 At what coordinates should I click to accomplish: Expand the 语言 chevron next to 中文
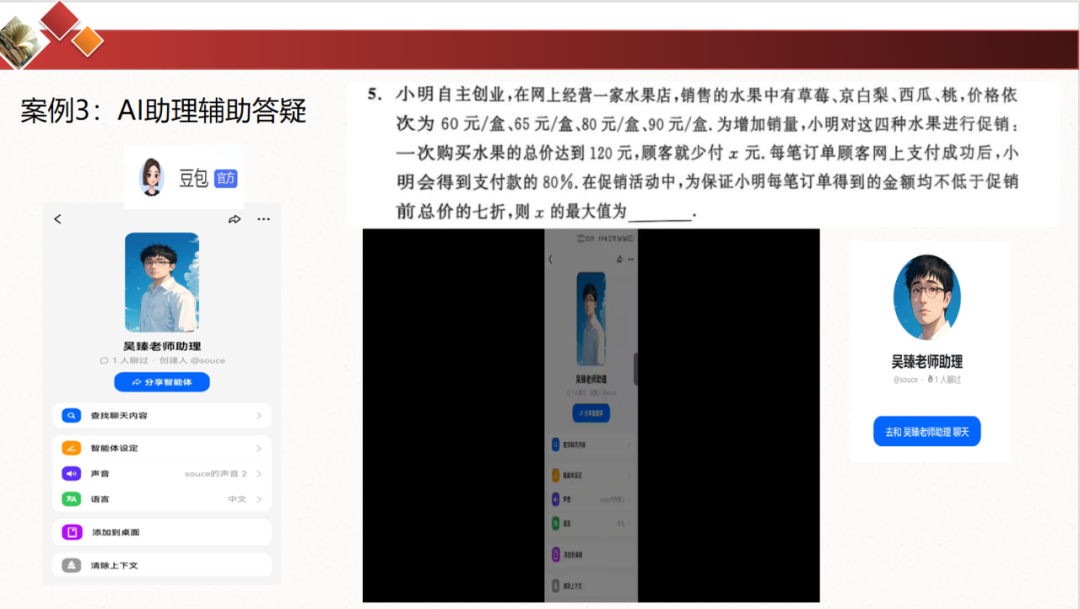point(259,499)
